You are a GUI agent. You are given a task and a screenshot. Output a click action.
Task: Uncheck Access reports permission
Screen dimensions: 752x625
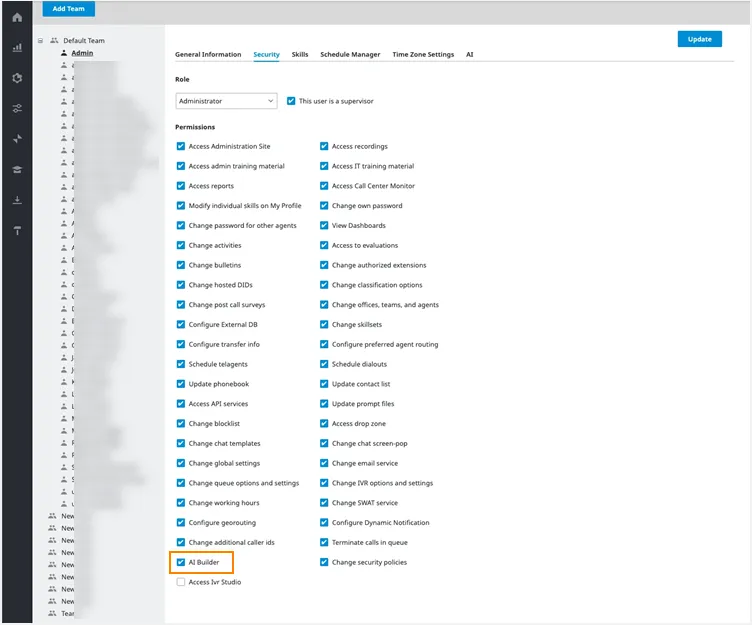coord(181,186)
